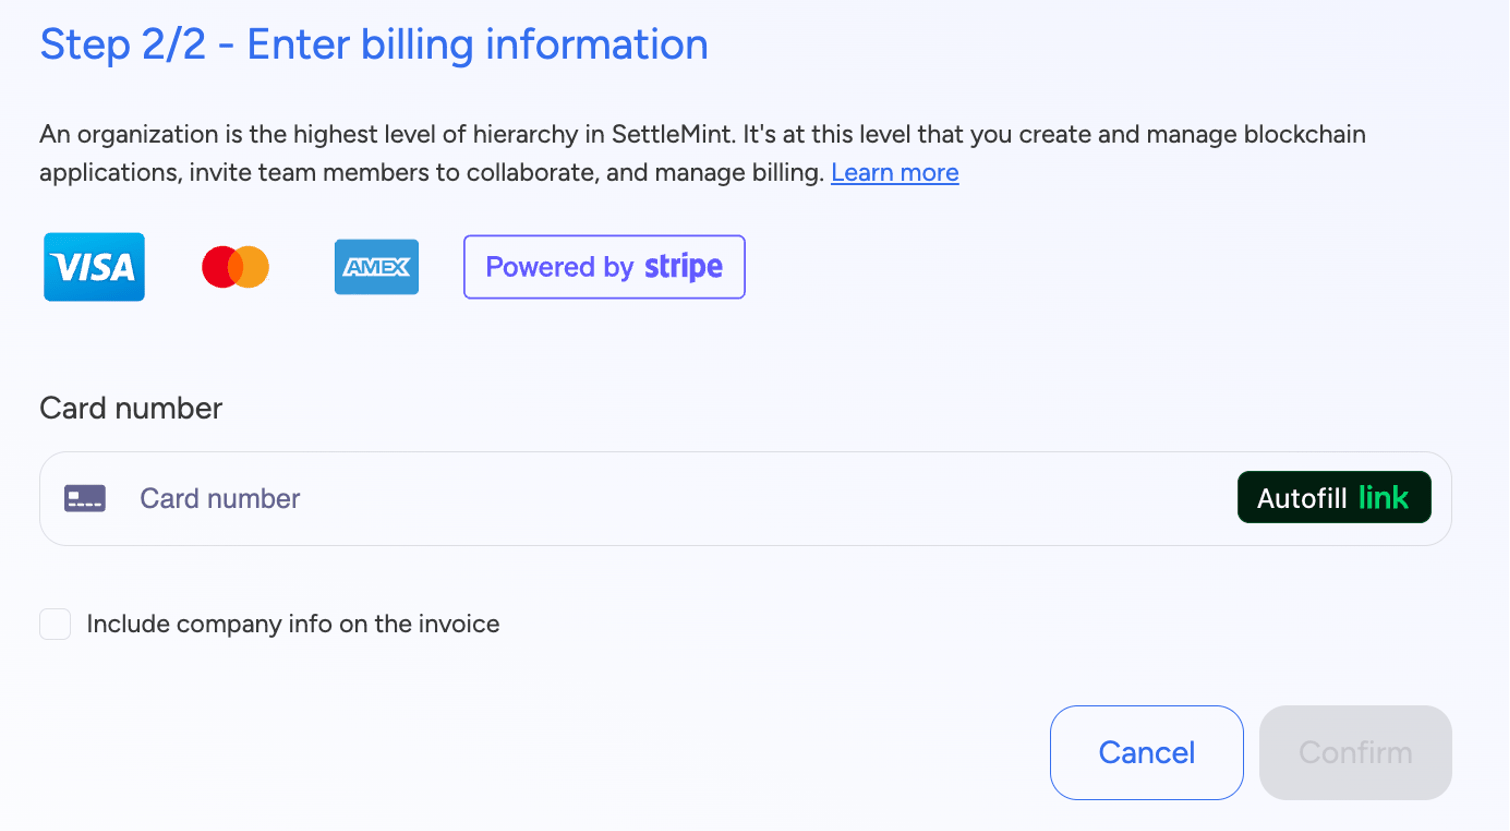Click inside the Card number input field
This screenshot has width=1510, height=831.
[x=600, y=498]
